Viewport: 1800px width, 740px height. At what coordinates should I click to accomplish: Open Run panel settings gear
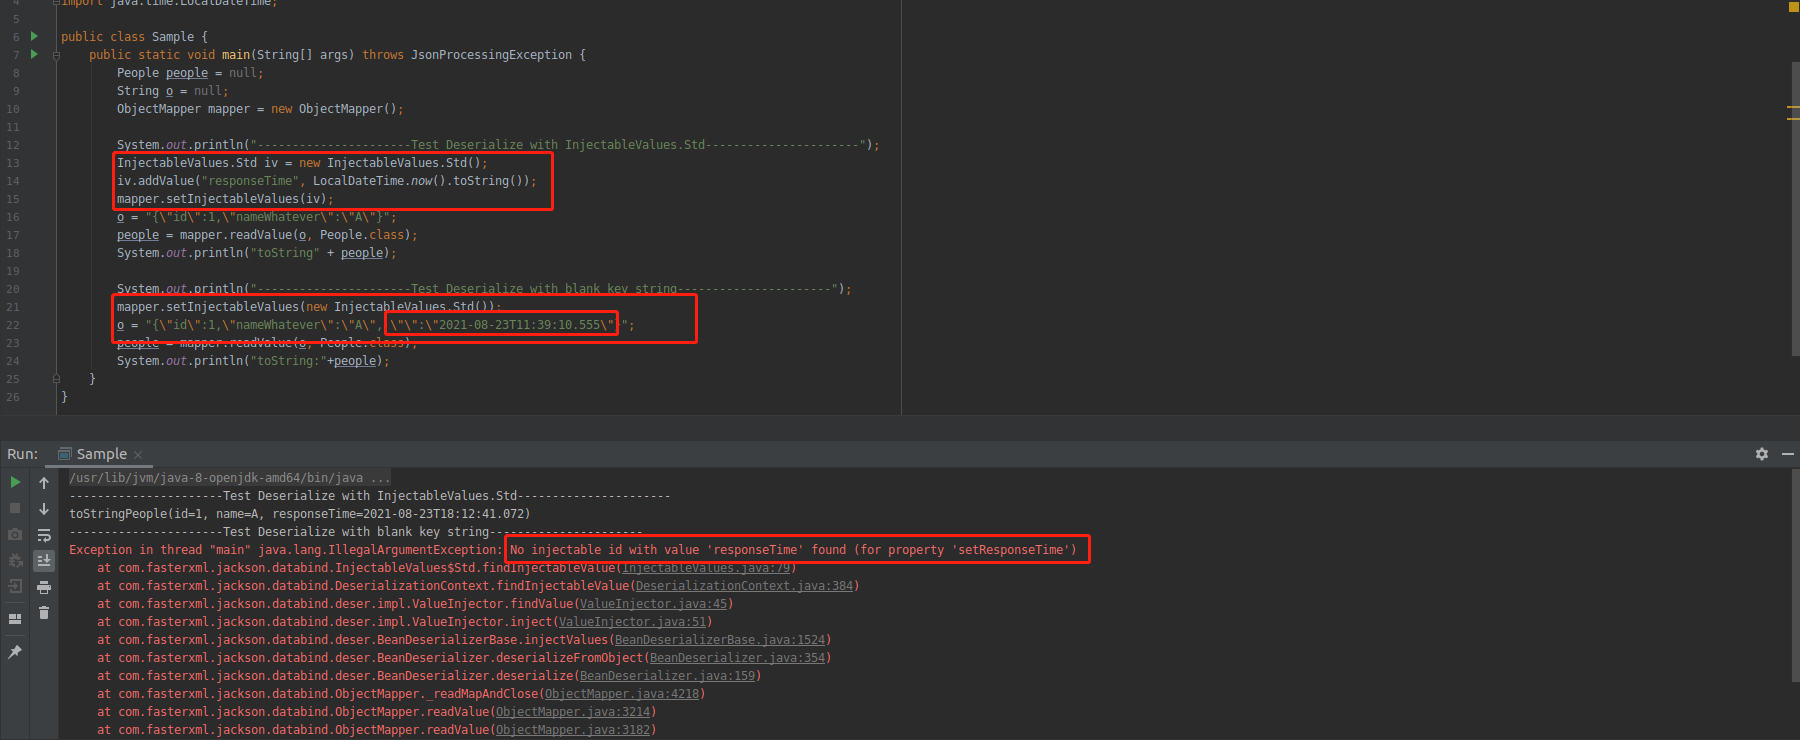1761,454
